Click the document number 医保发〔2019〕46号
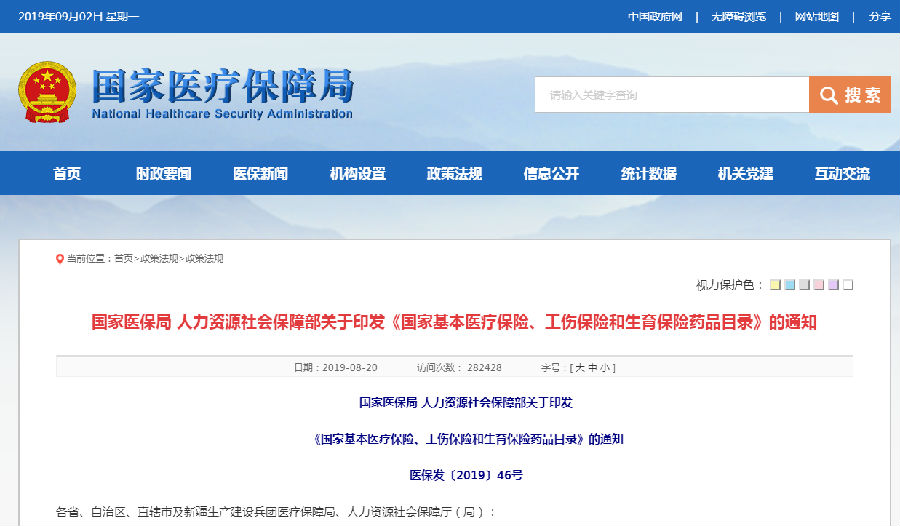The image size is (900, 526). click(466, 475)
